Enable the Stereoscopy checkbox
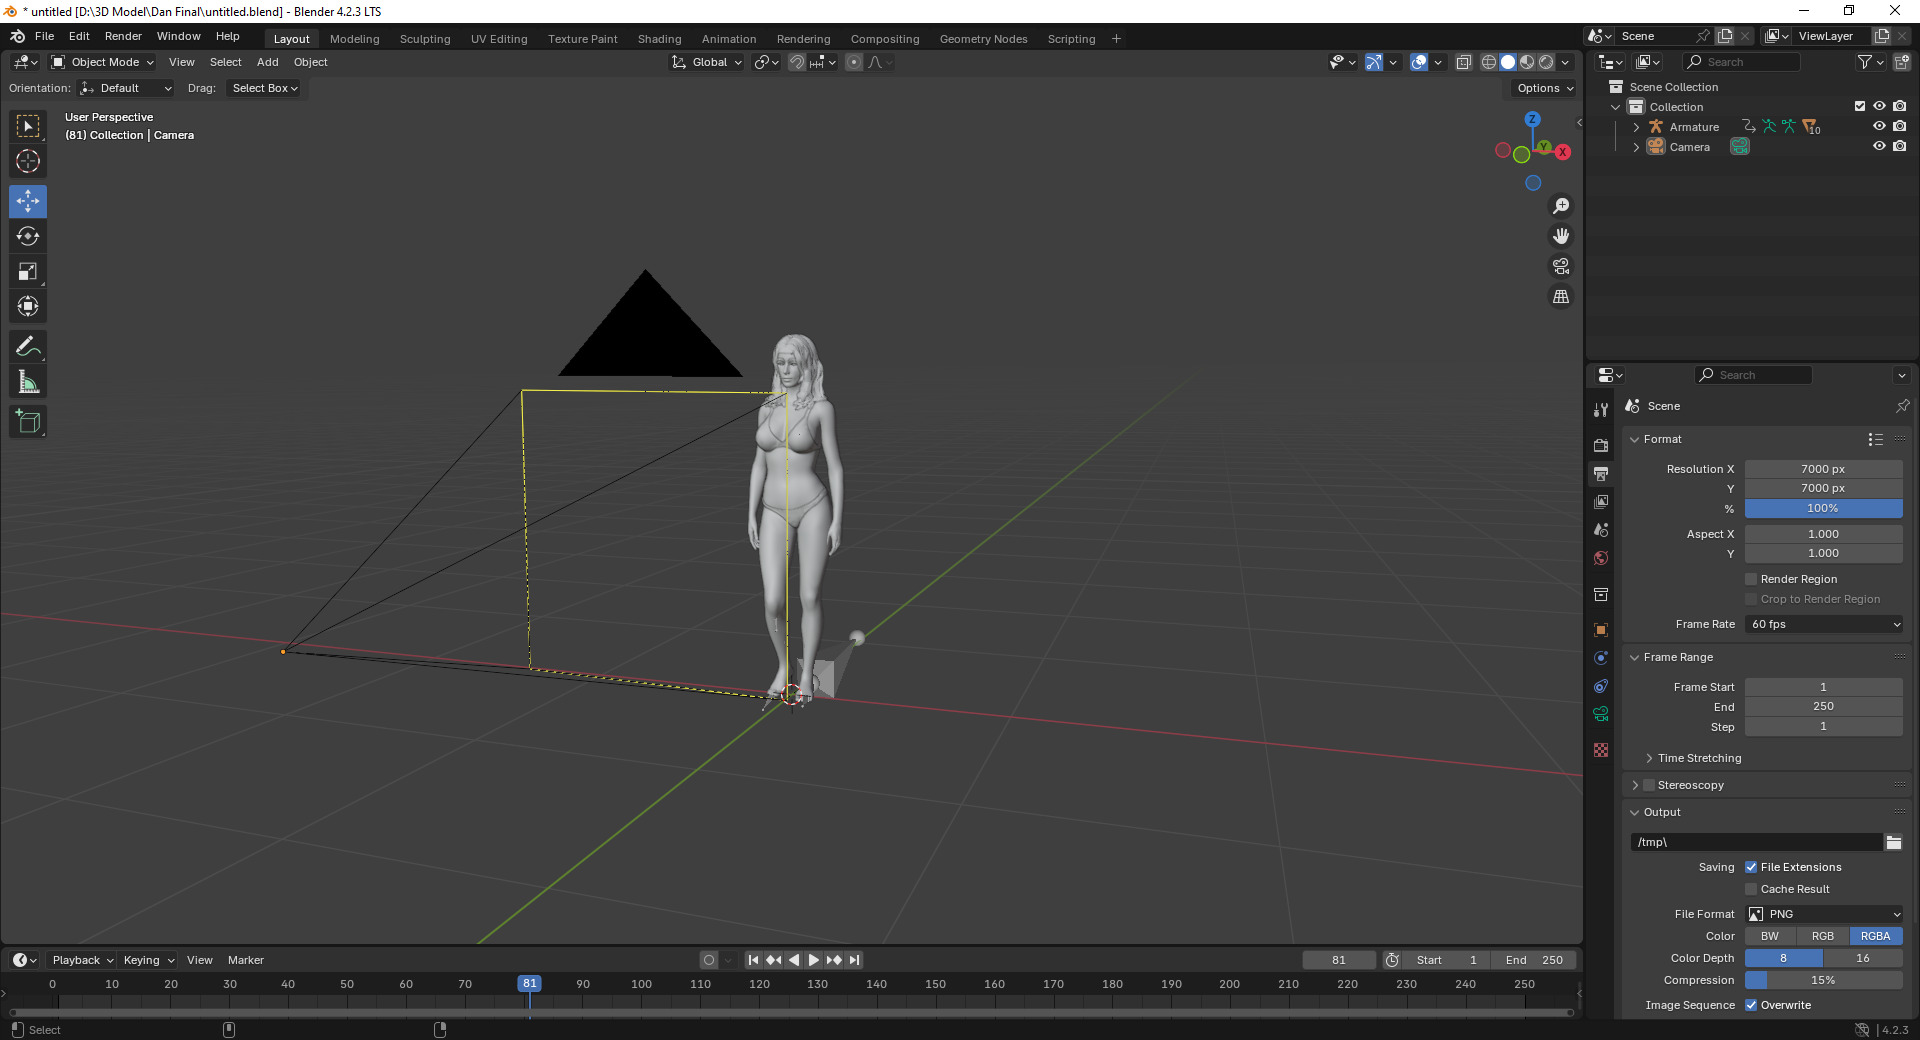The width and height of the screenshot is (1920, 1040). [1649, 785]
